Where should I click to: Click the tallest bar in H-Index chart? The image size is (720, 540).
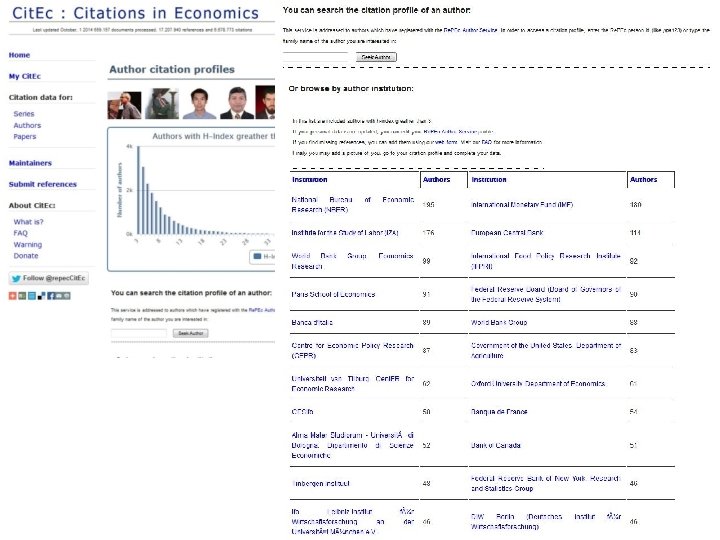tap(139, 190)
